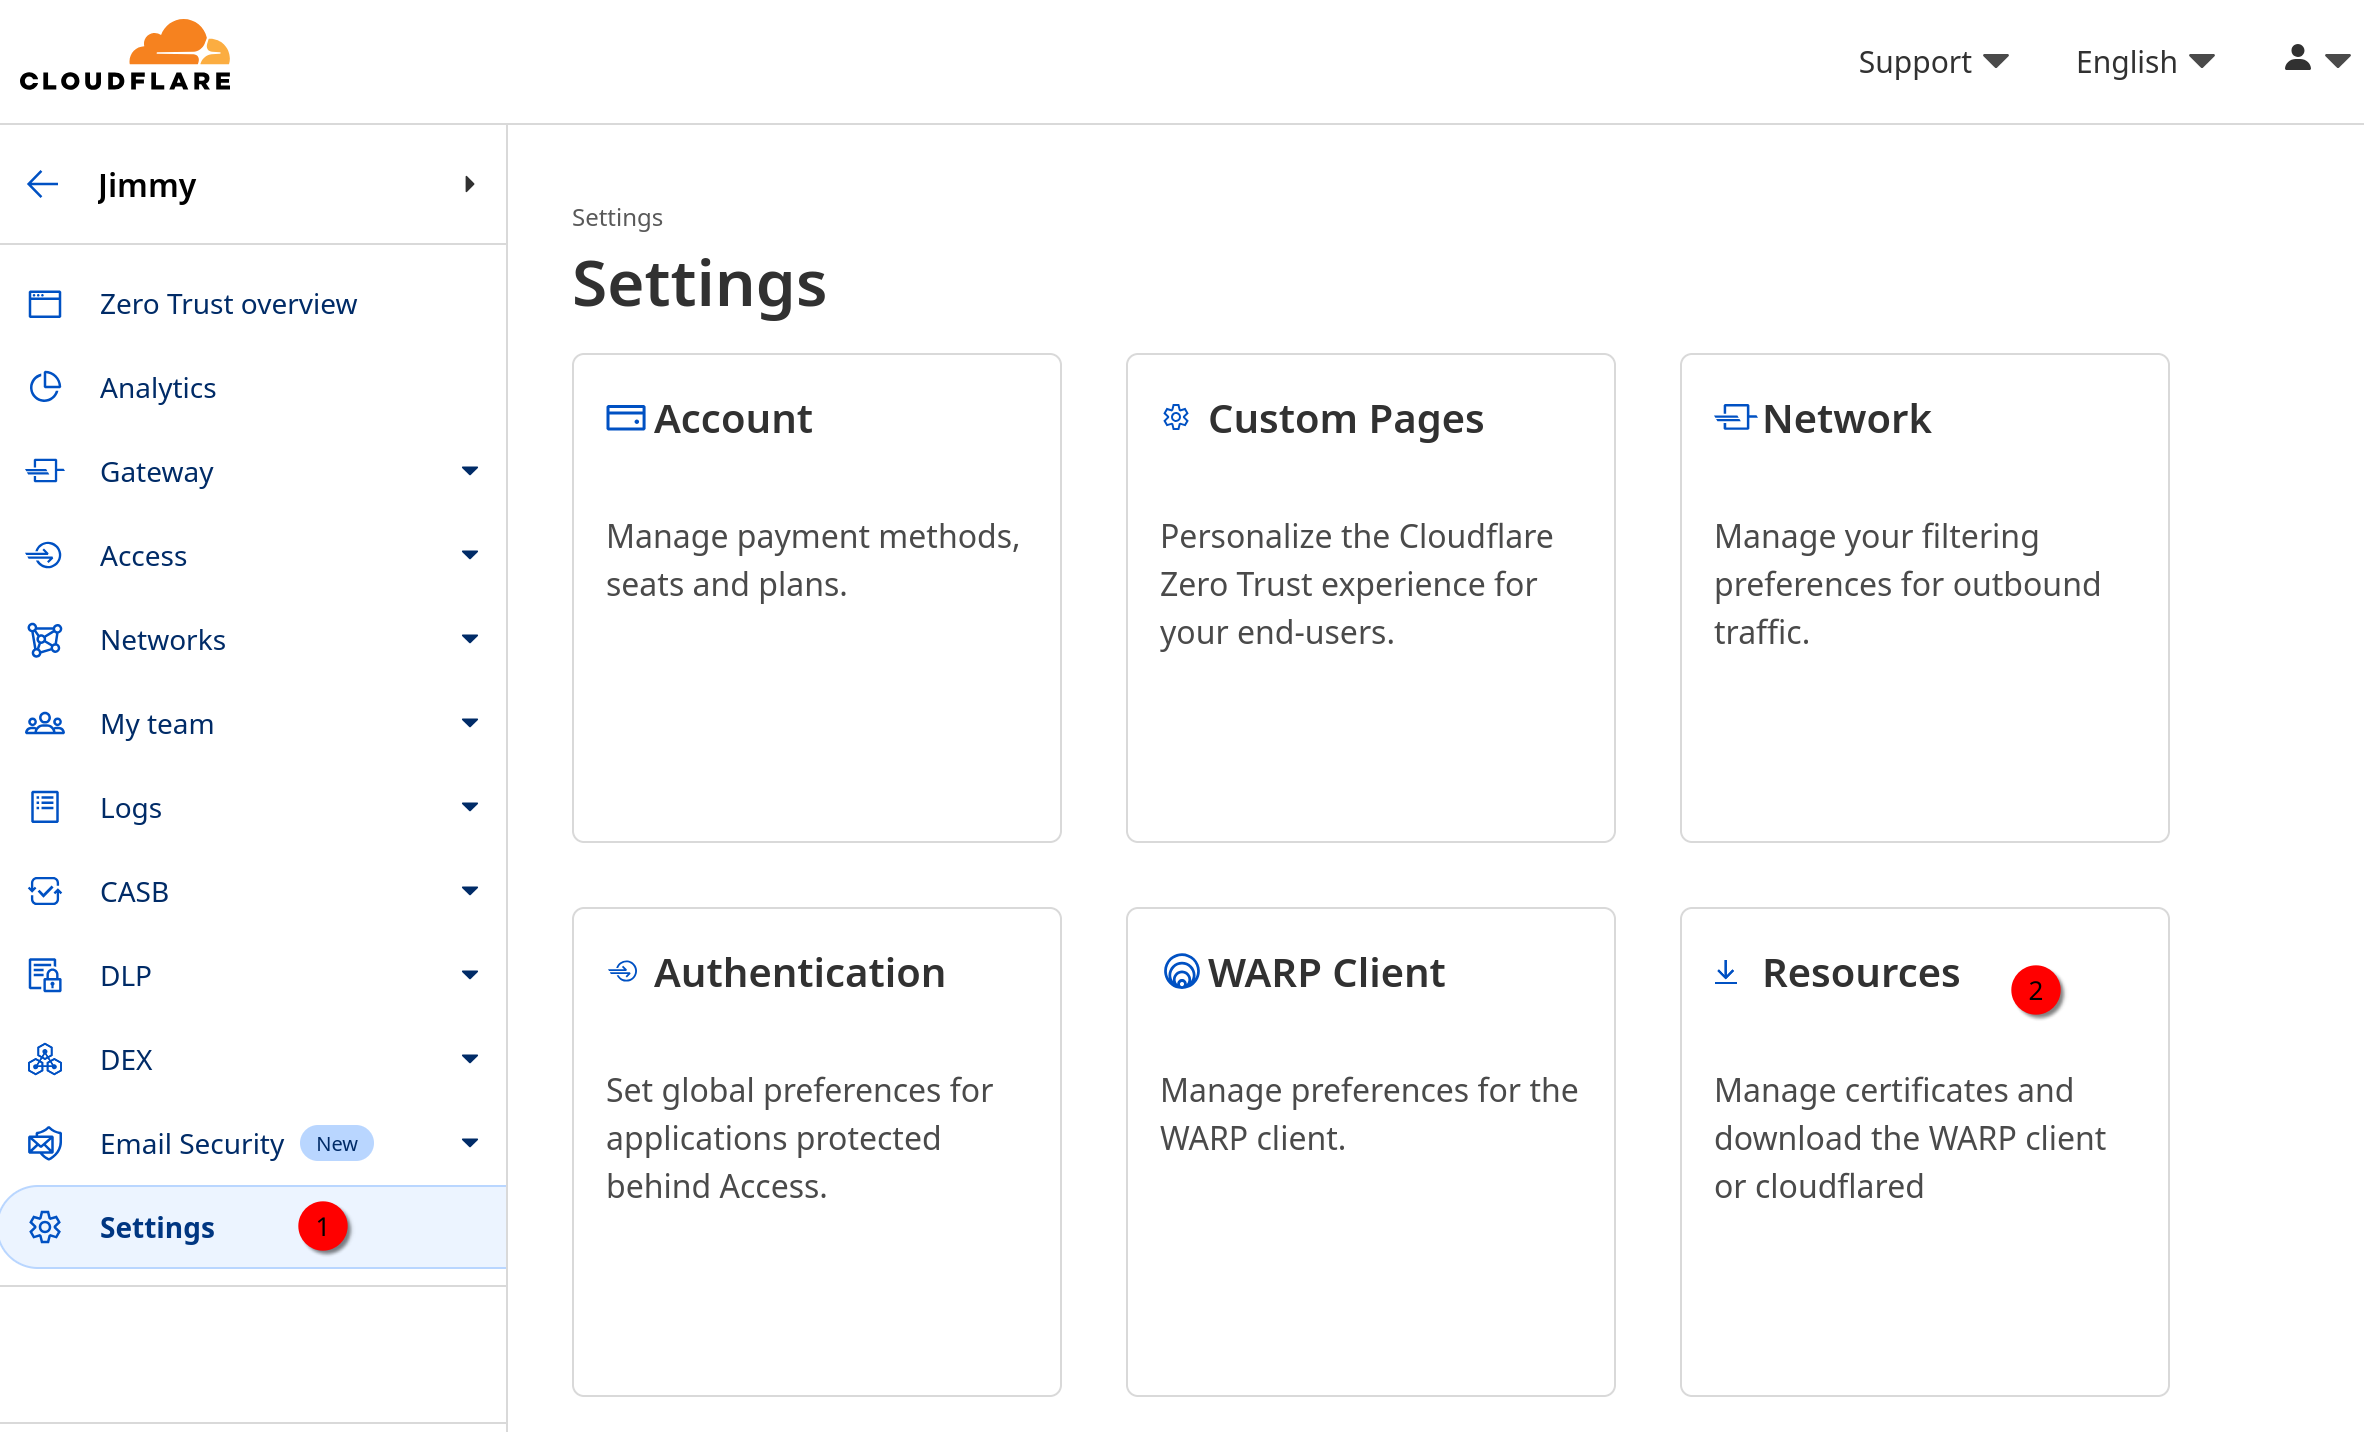Expand the My team submenu chevron

point(470,723)
